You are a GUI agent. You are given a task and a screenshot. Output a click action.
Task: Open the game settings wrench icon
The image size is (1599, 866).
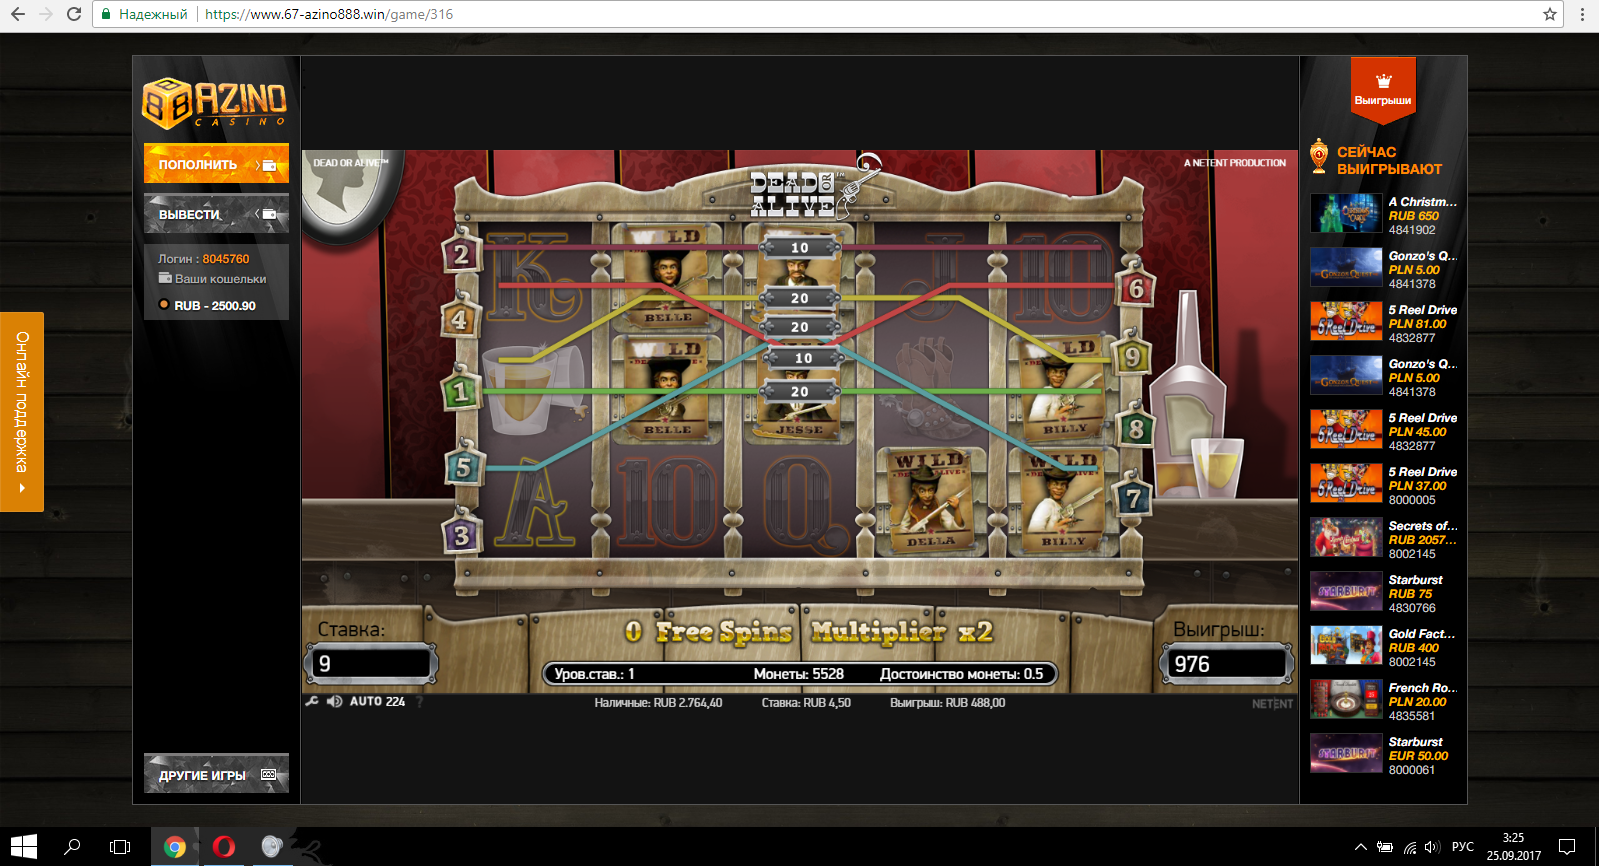coord(312,702)
